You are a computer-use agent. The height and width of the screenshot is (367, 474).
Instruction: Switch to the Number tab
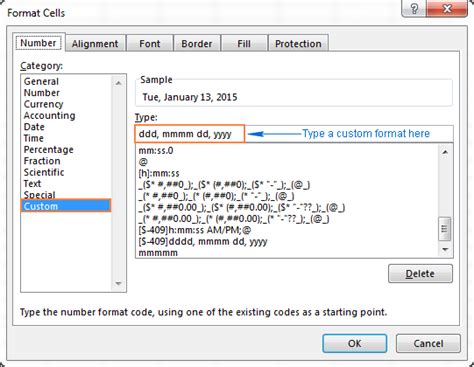click(38, 43)
